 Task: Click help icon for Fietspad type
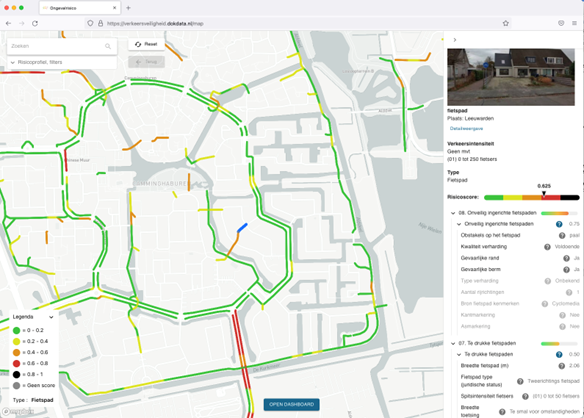[x=520, y=381]
